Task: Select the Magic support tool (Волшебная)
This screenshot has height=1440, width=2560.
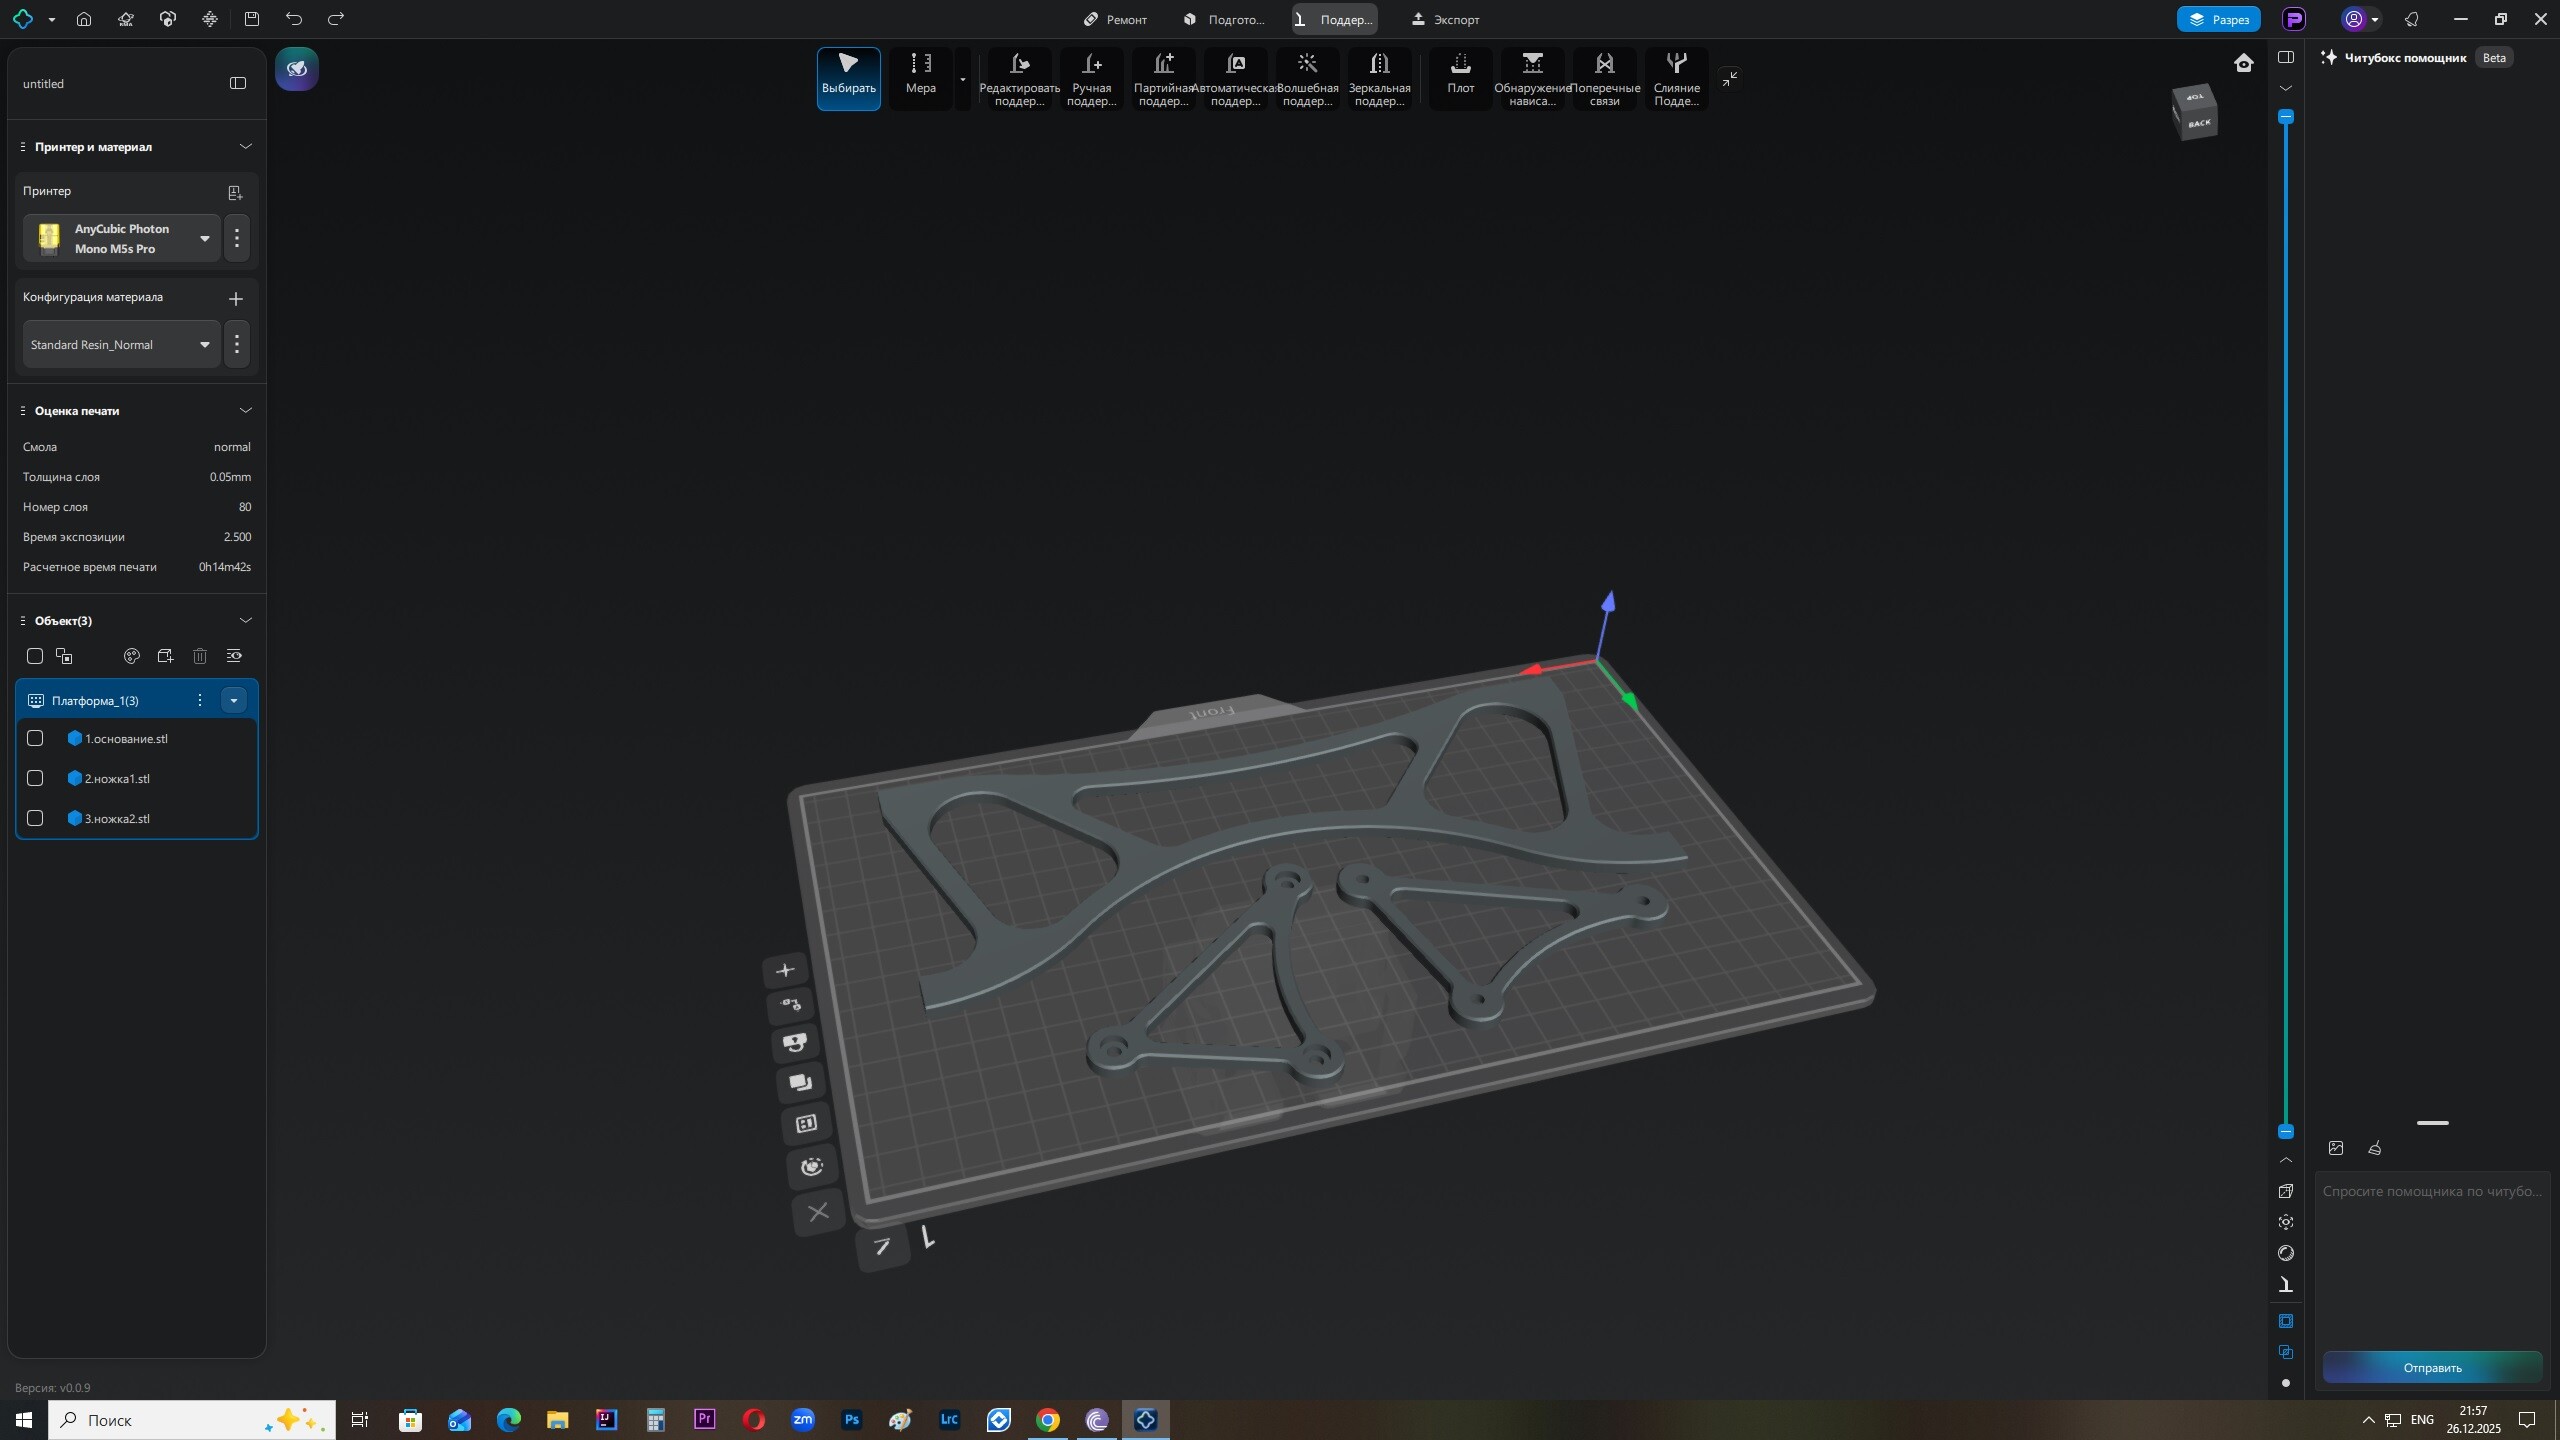Action: pos(1307,78)
